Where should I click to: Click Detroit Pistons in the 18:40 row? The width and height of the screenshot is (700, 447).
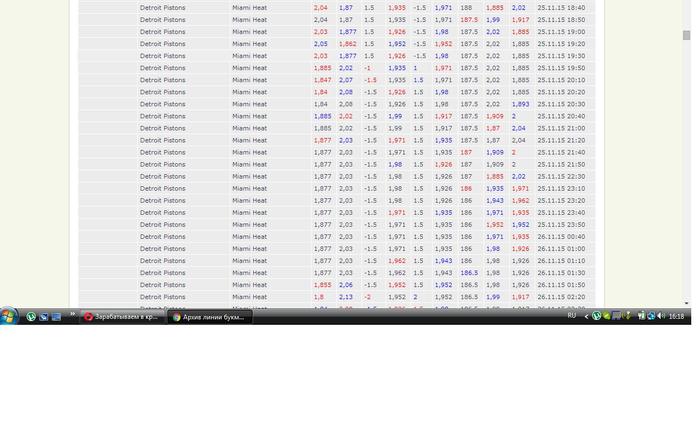click(162, 8)
